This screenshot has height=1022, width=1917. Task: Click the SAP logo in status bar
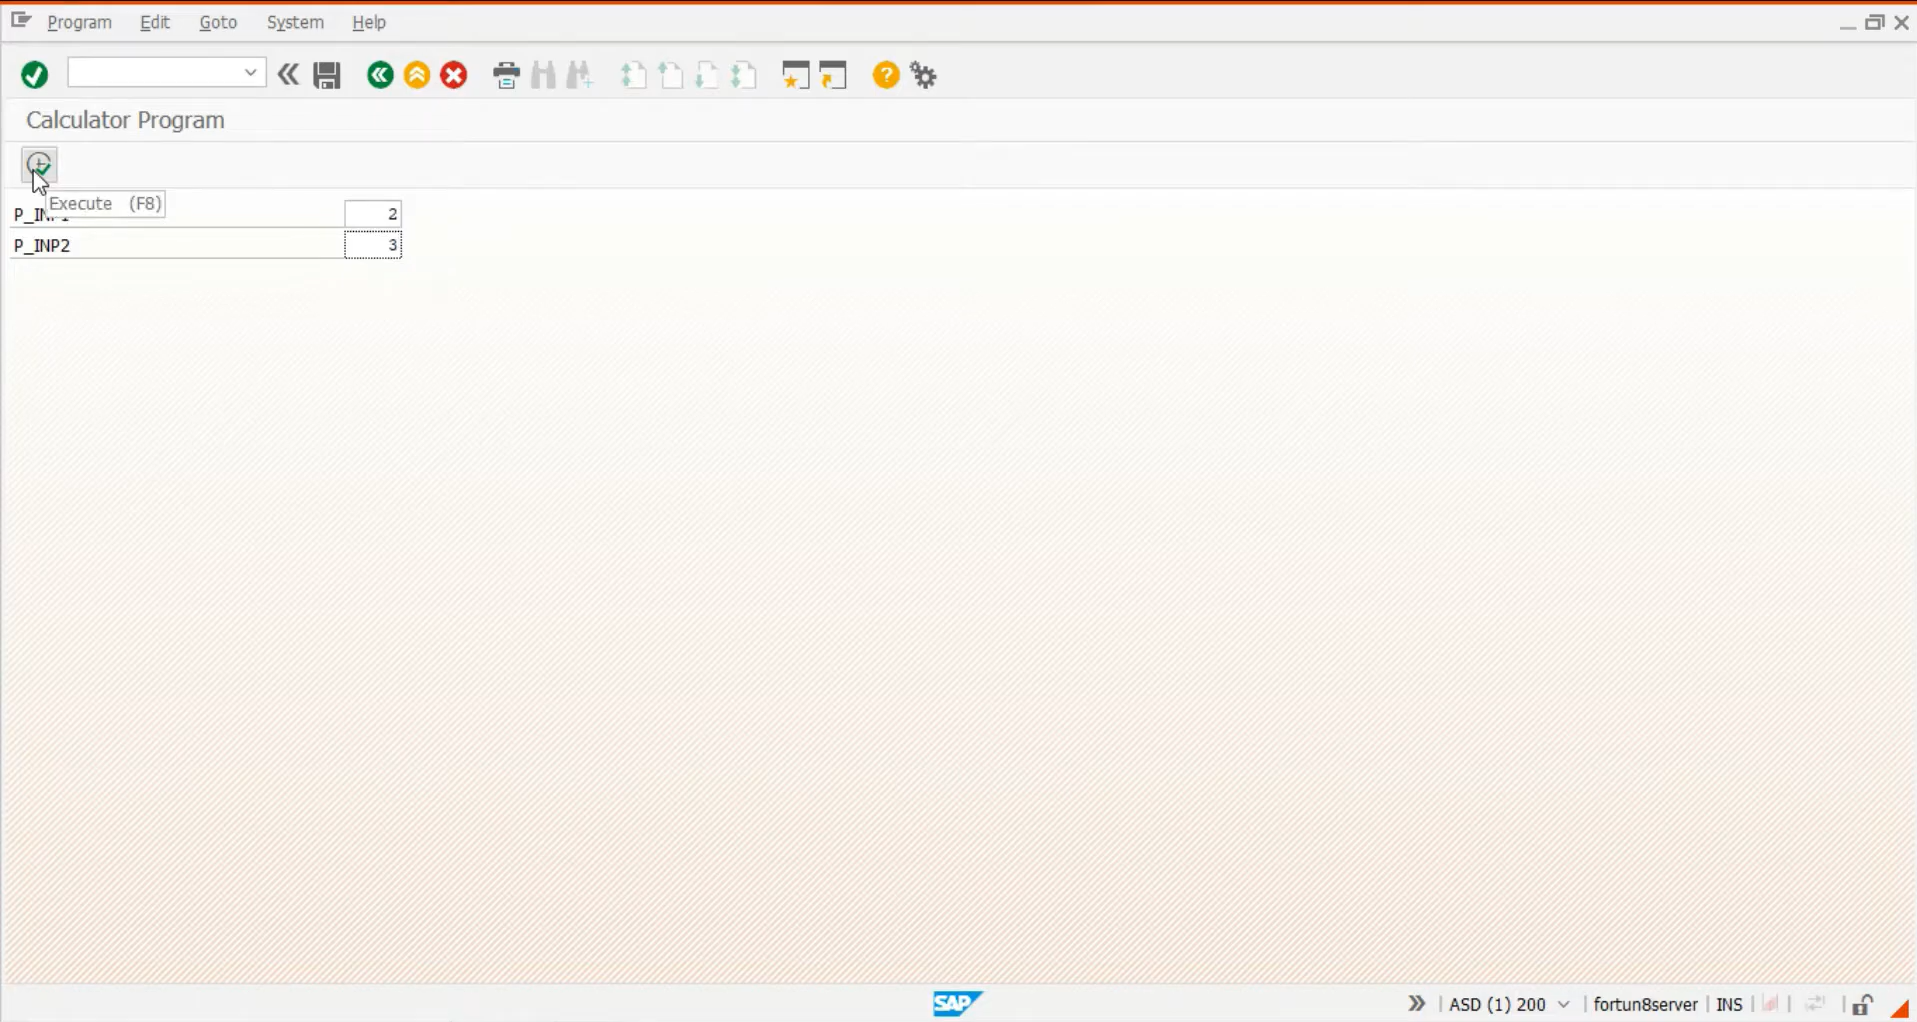click(957, 1003)
